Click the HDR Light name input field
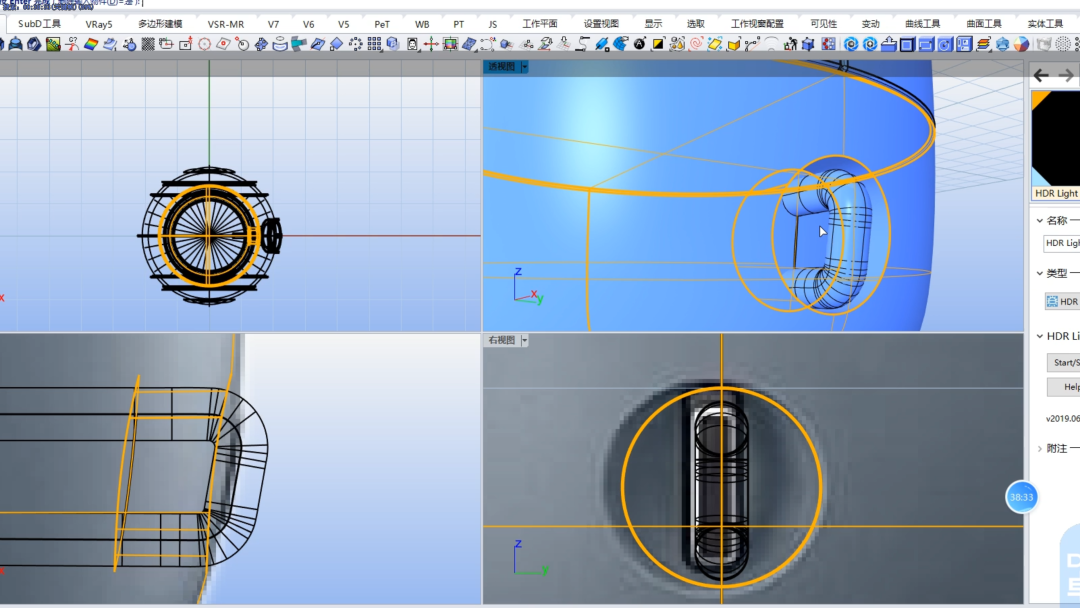Screen dimensions: 1080x608 (x=1061, y=243)
